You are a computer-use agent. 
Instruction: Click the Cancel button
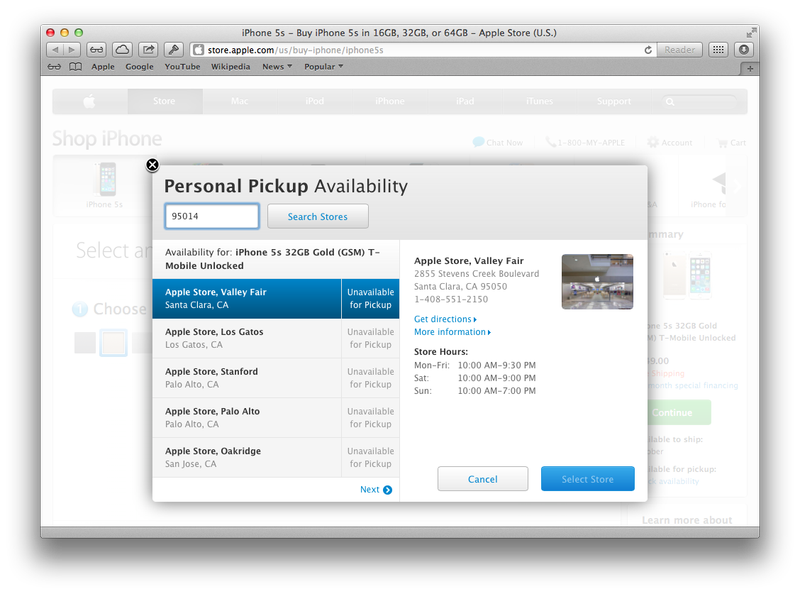pyautogui.click(x=483, y=479)
